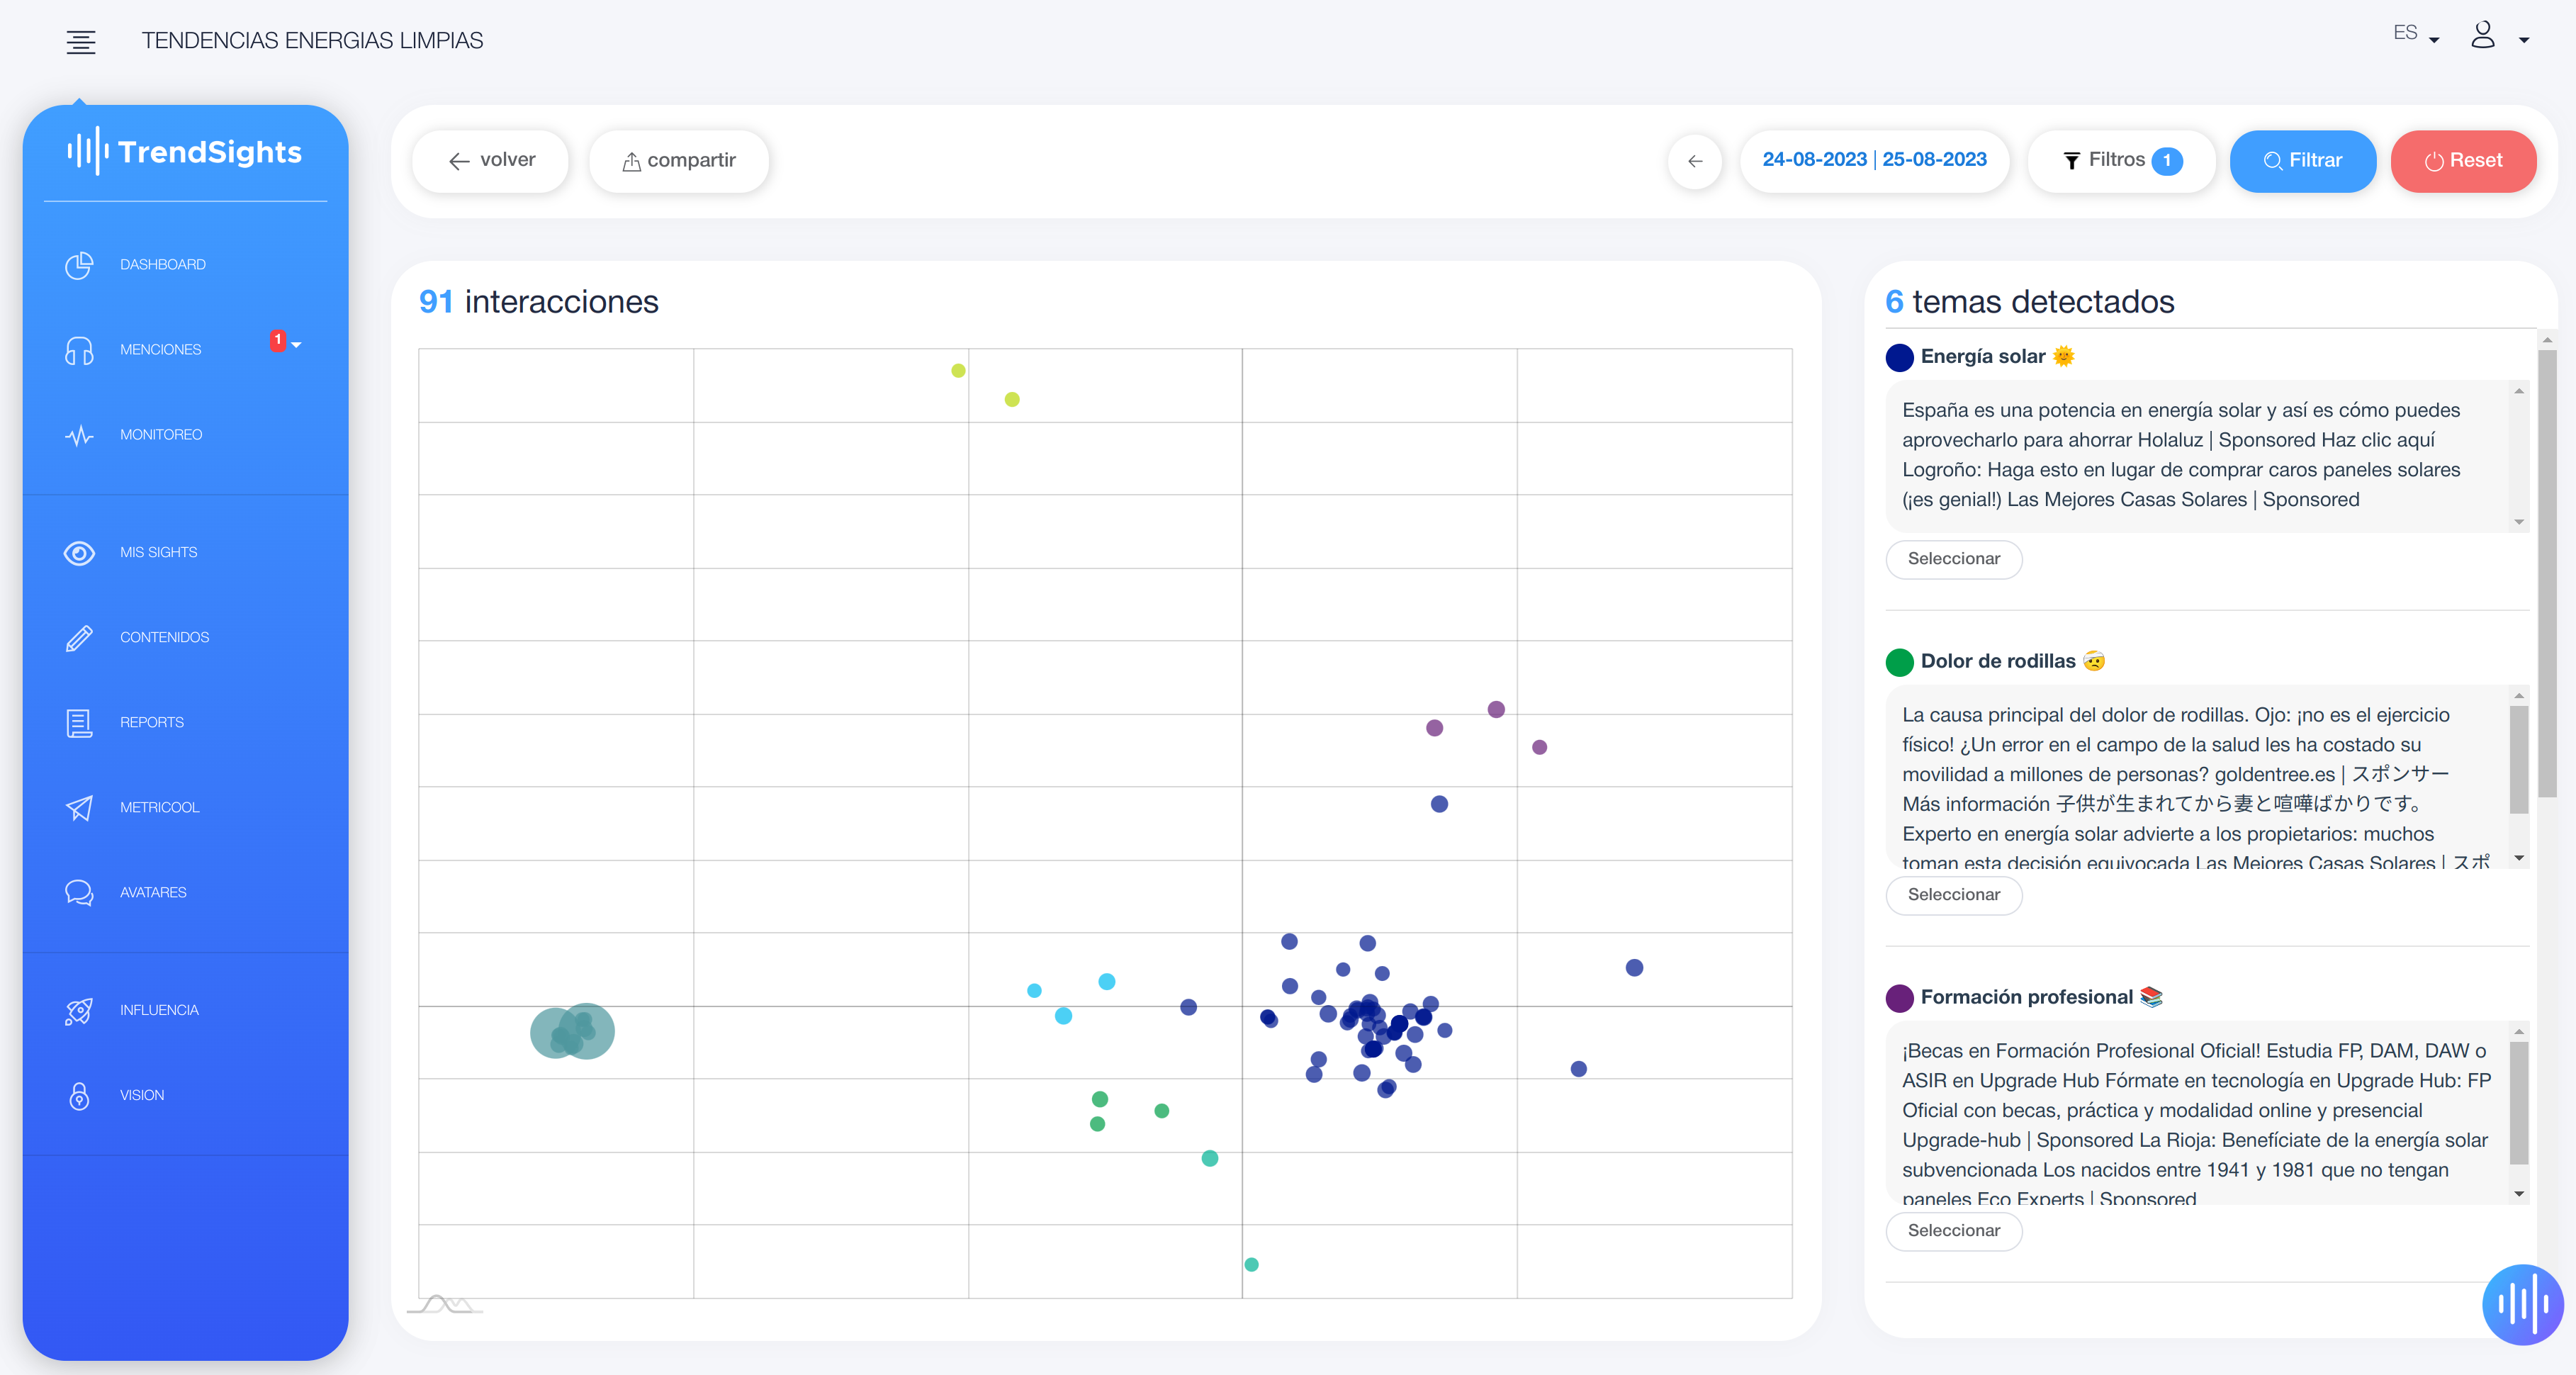Expand the Menciones submenu arrow
2576x1375 pixels.
(296, 345)
